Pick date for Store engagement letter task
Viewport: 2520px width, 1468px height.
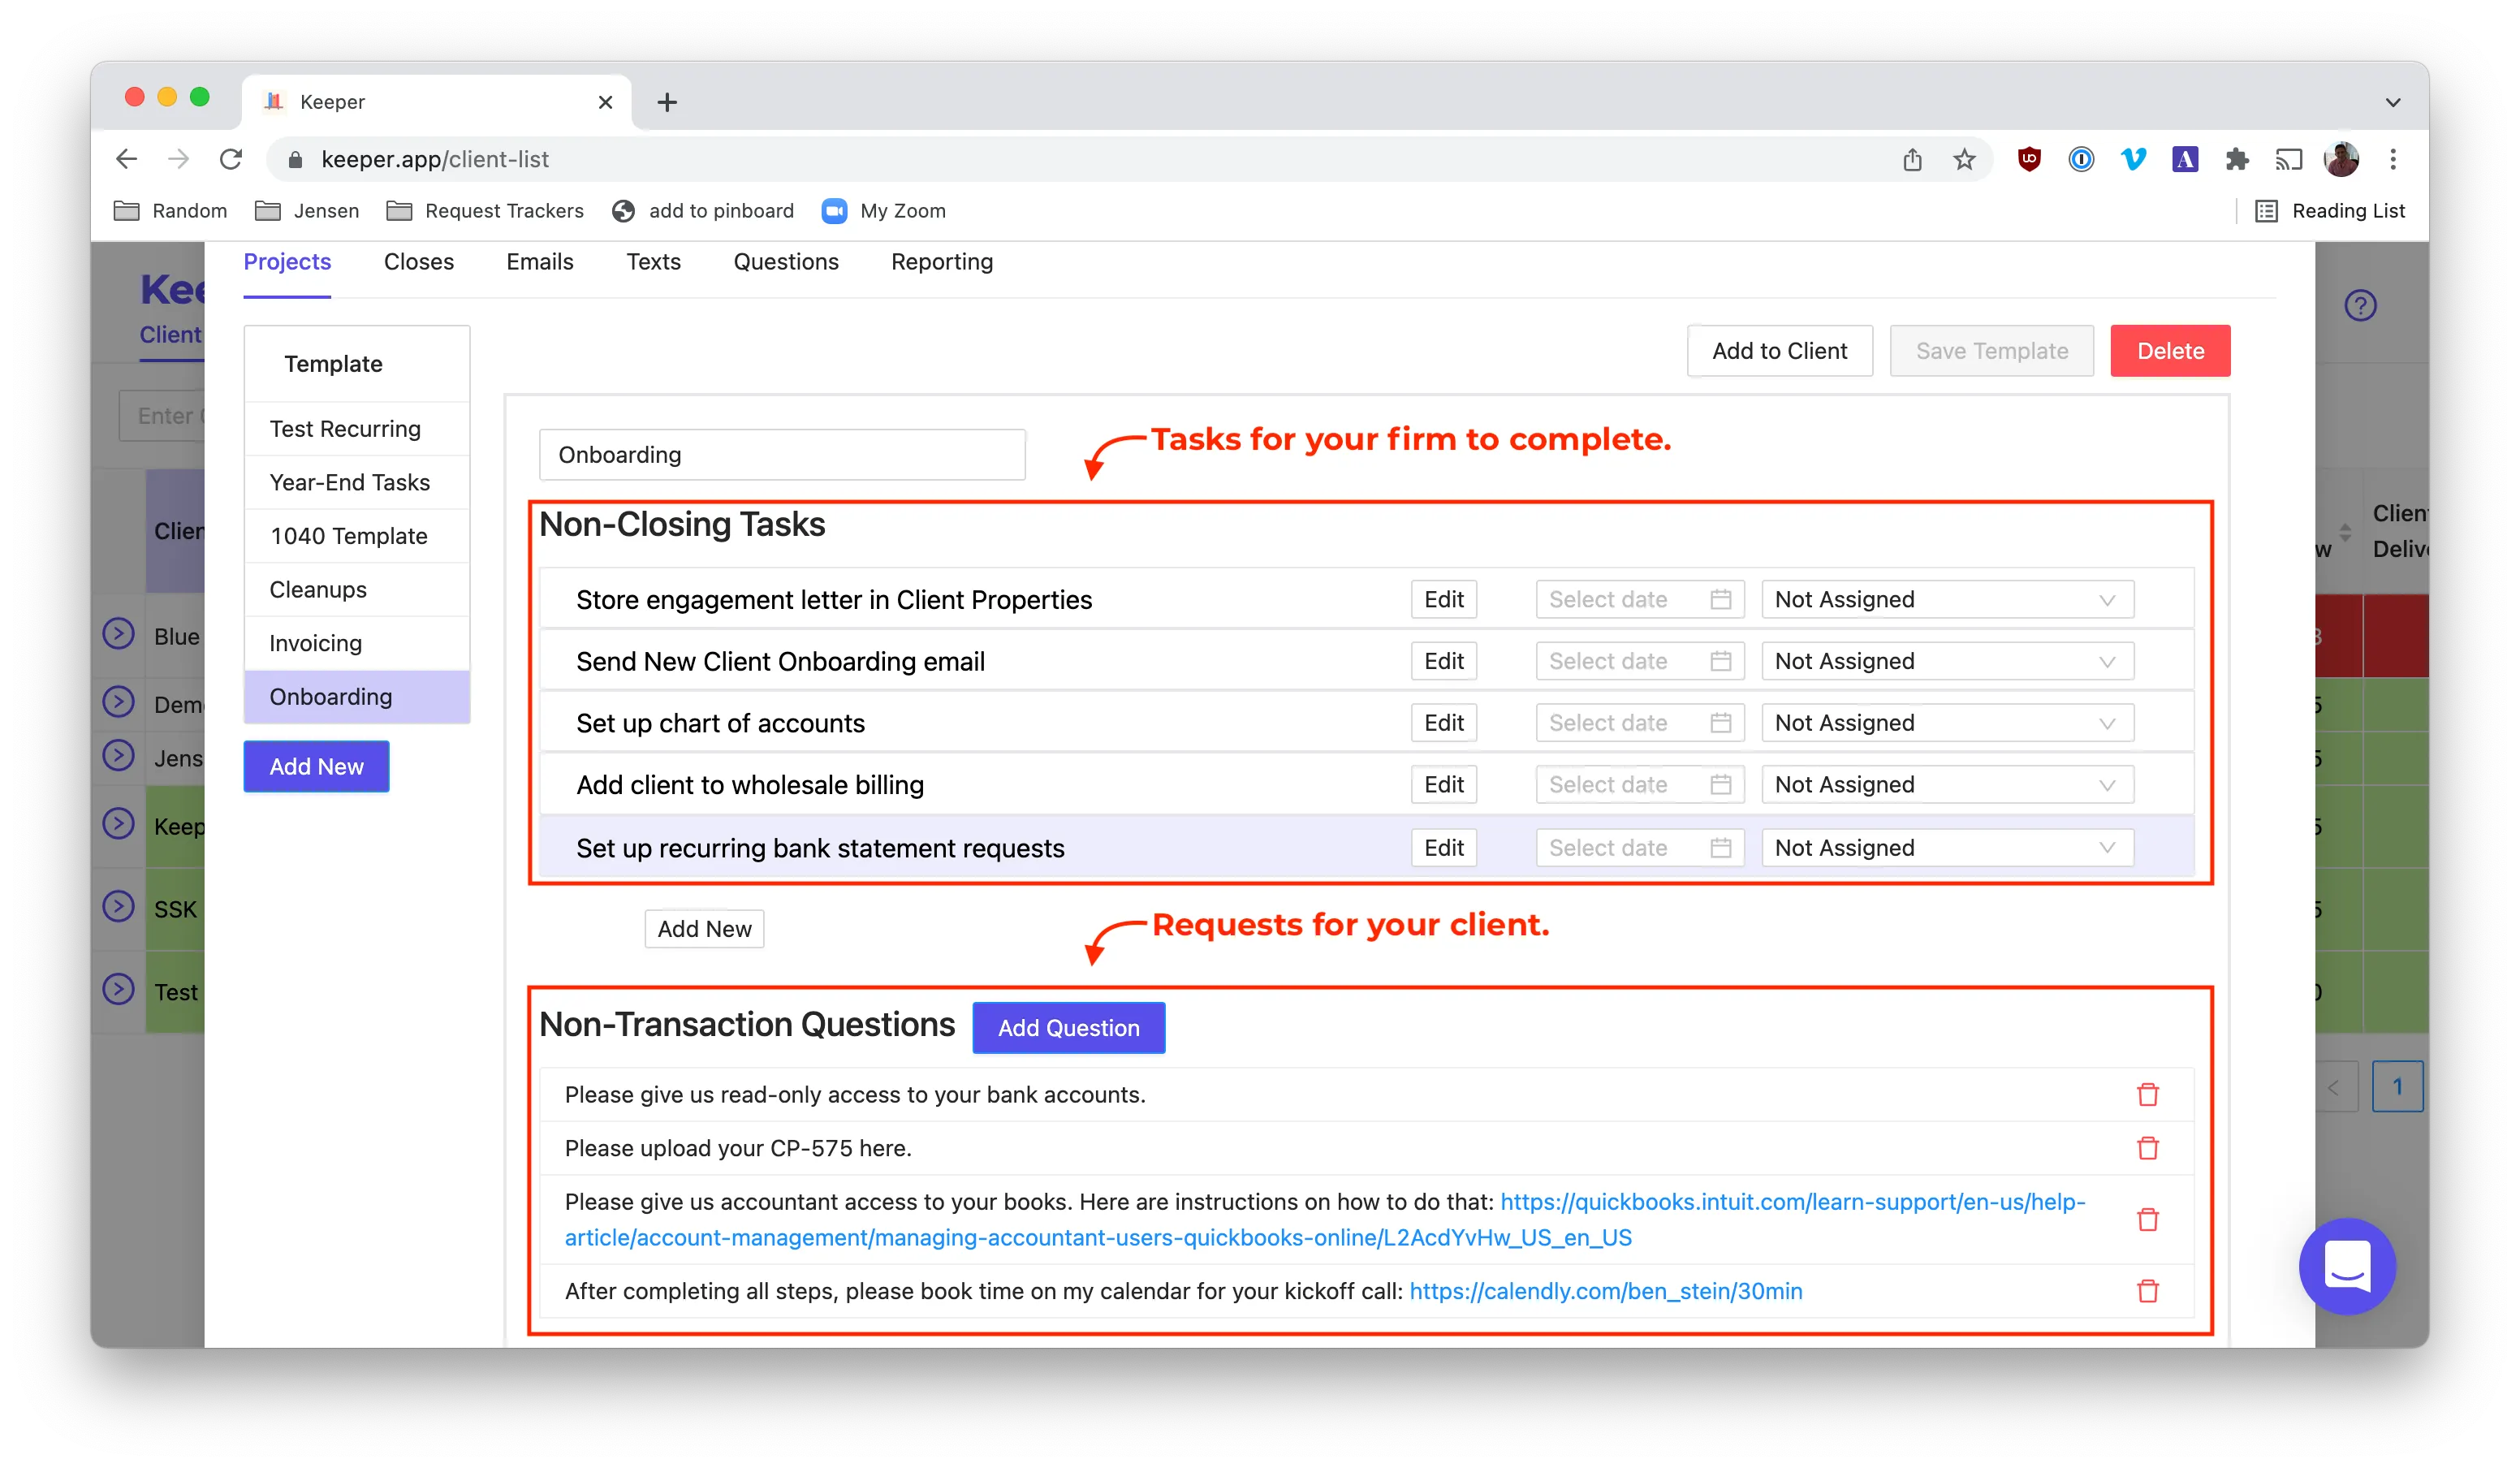[1640, 599]
